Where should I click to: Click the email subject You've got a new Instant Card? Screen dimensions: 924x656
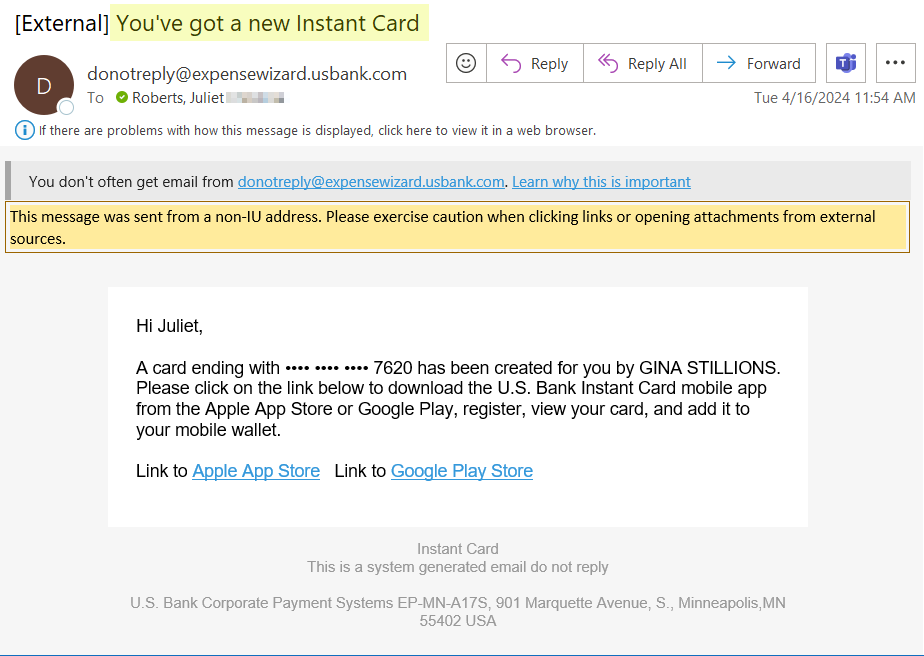[268, 24]
